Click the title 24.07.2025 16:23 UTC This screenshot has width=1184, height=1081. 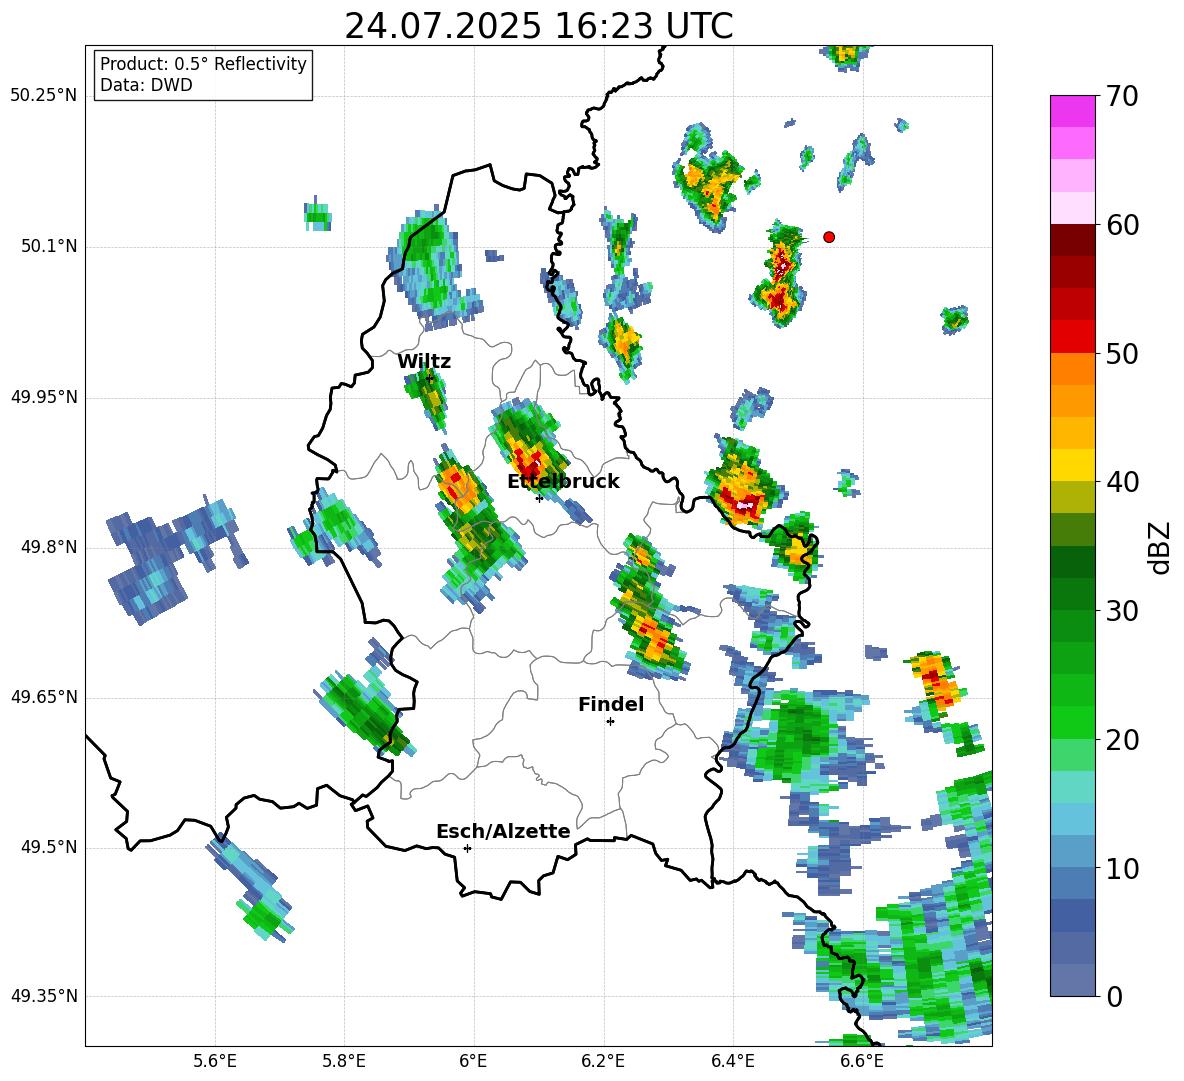click(538, 26)
